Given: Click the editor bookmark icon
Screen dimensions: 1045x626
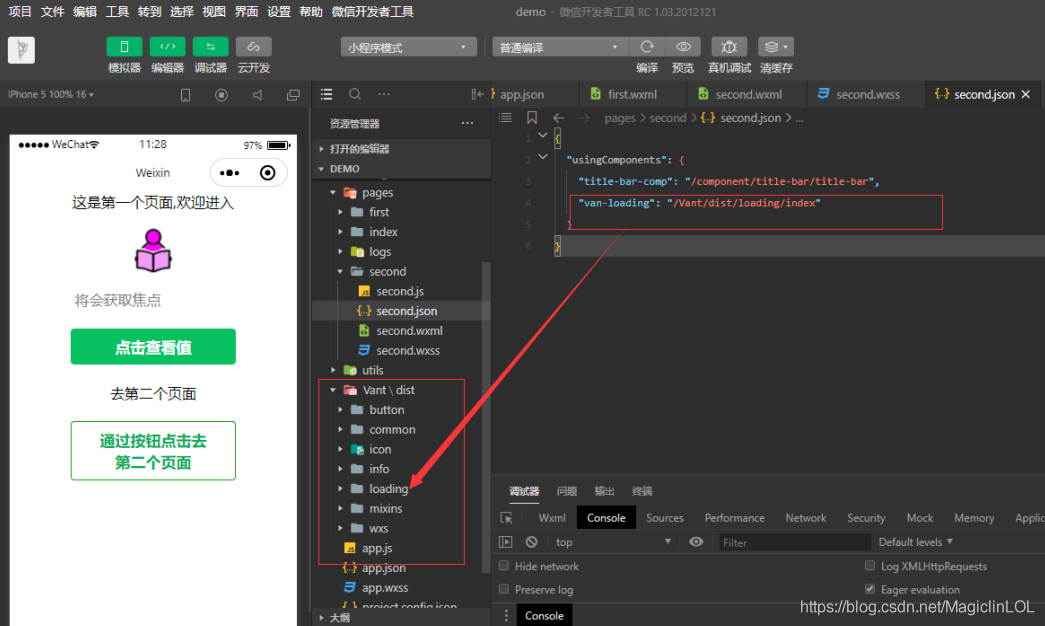Looking at the screenshot, I should (532, 118).
